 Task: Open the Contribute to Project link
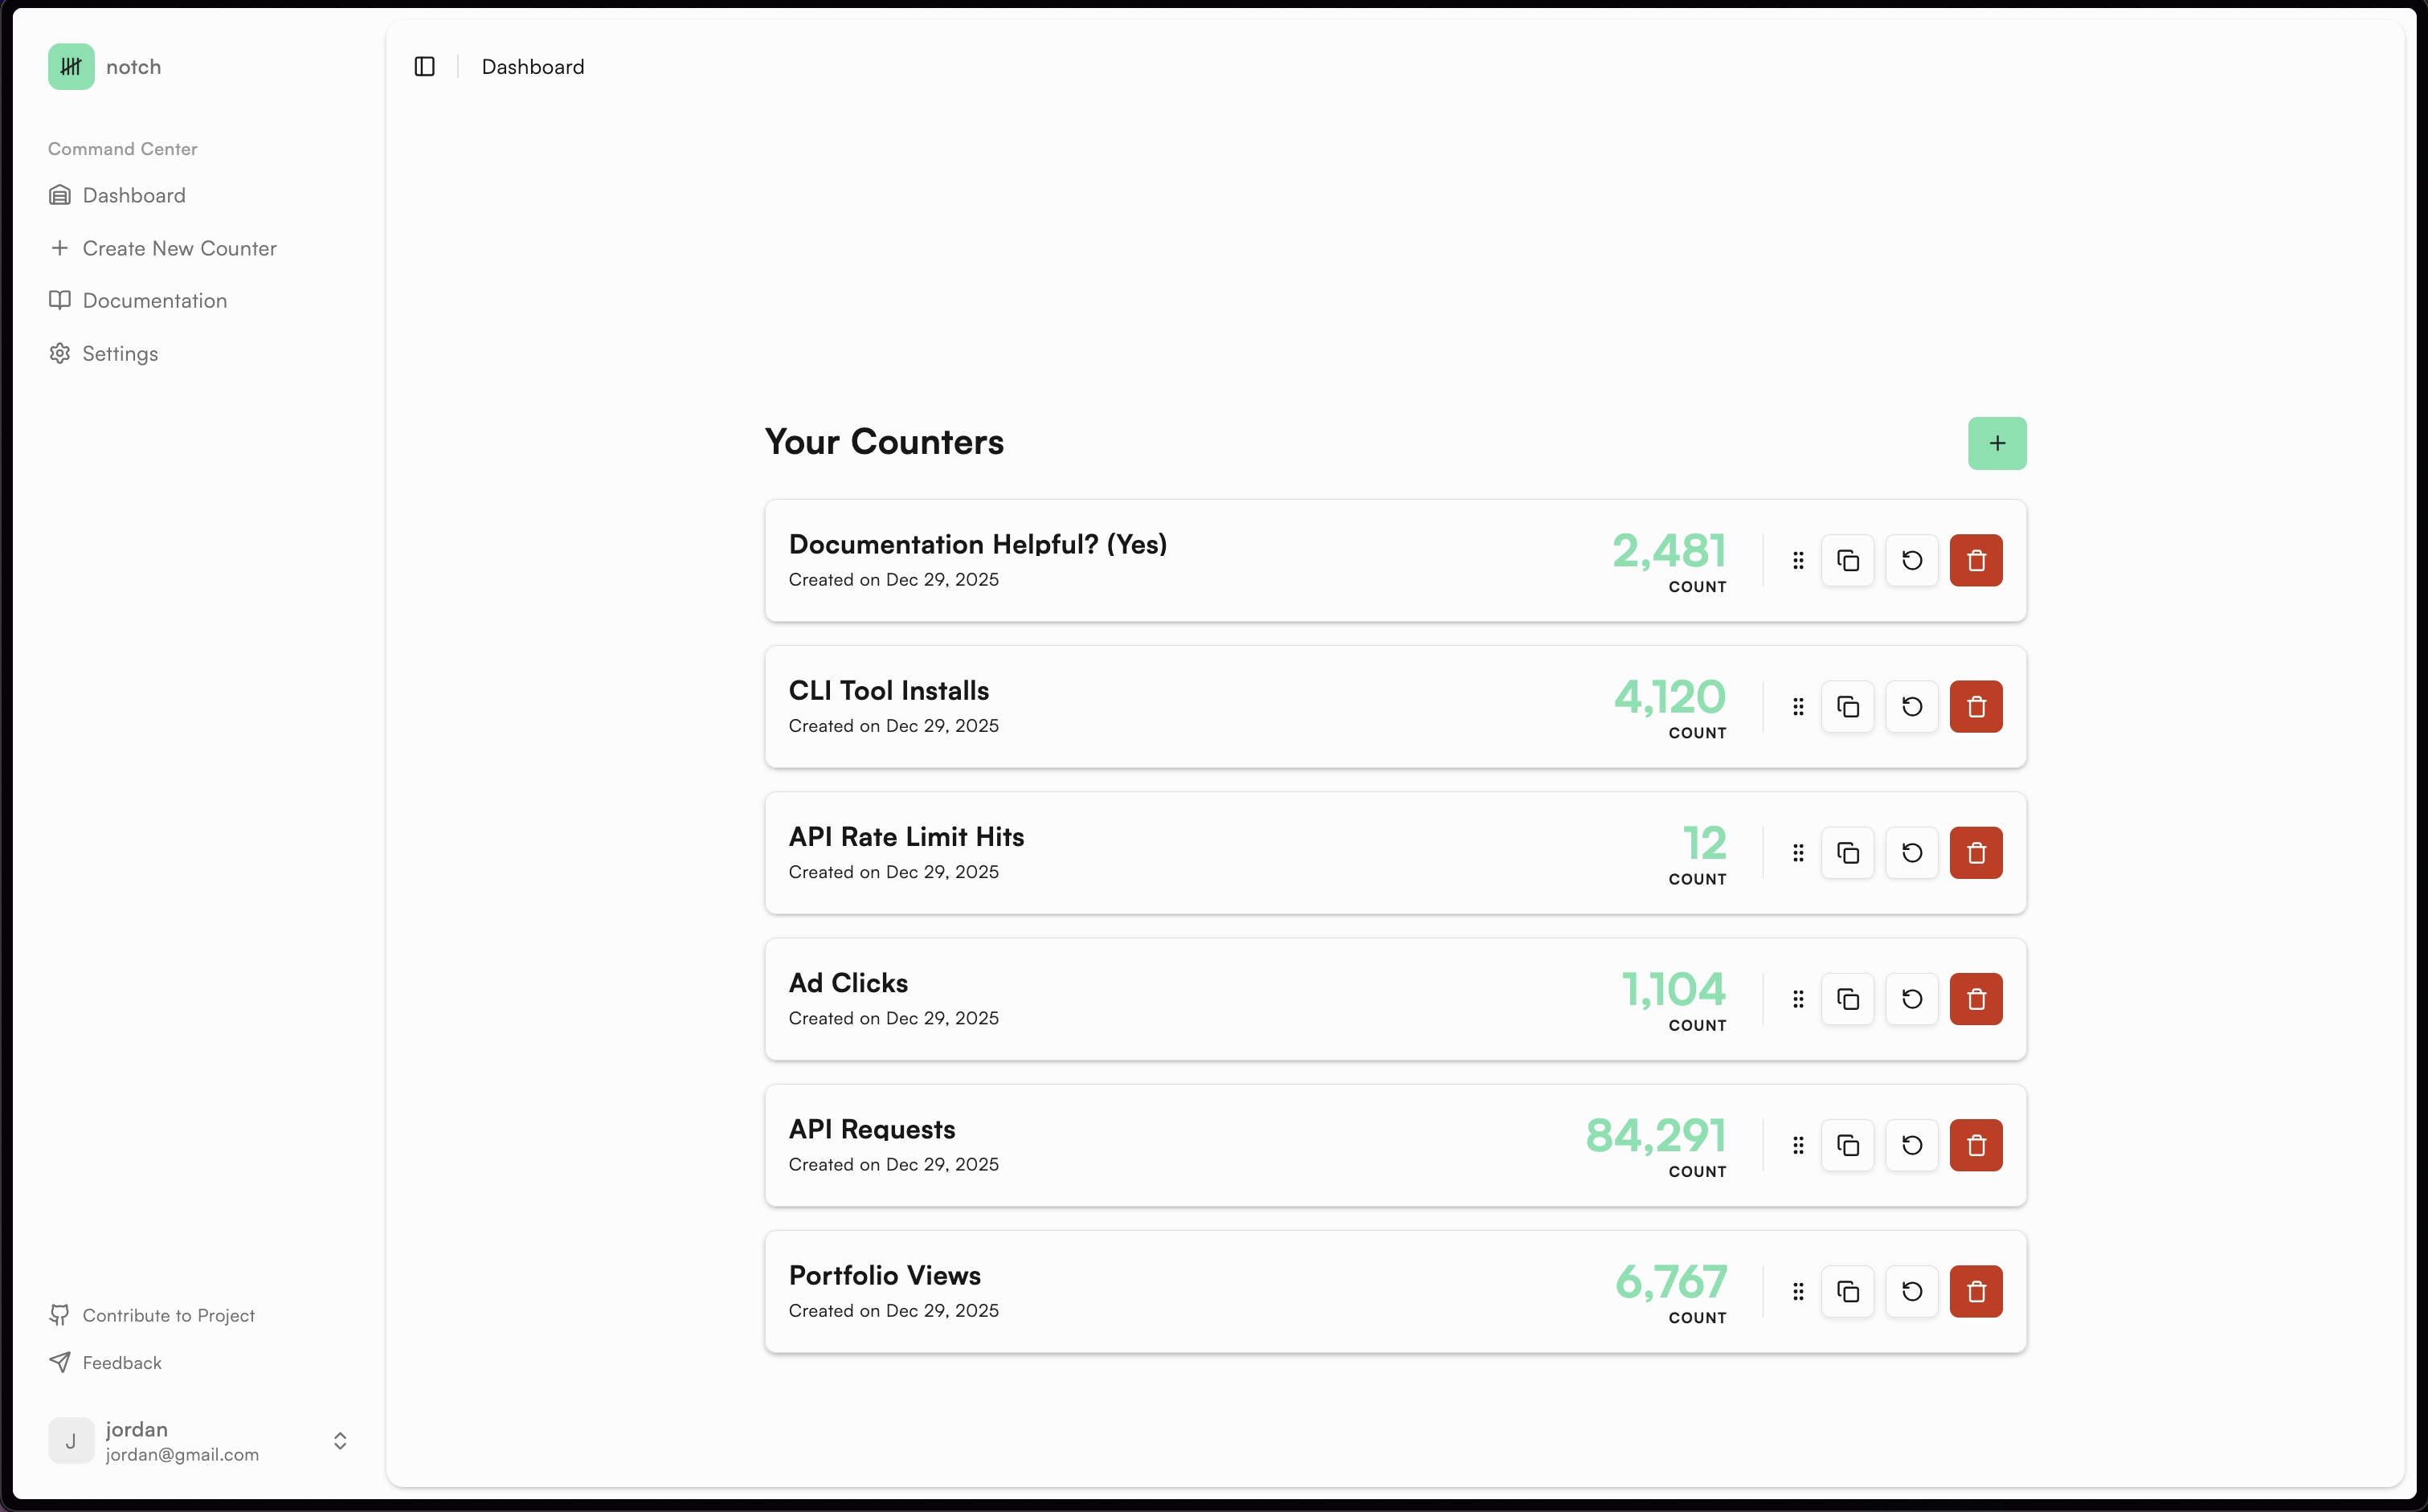tap(152, 1315)
